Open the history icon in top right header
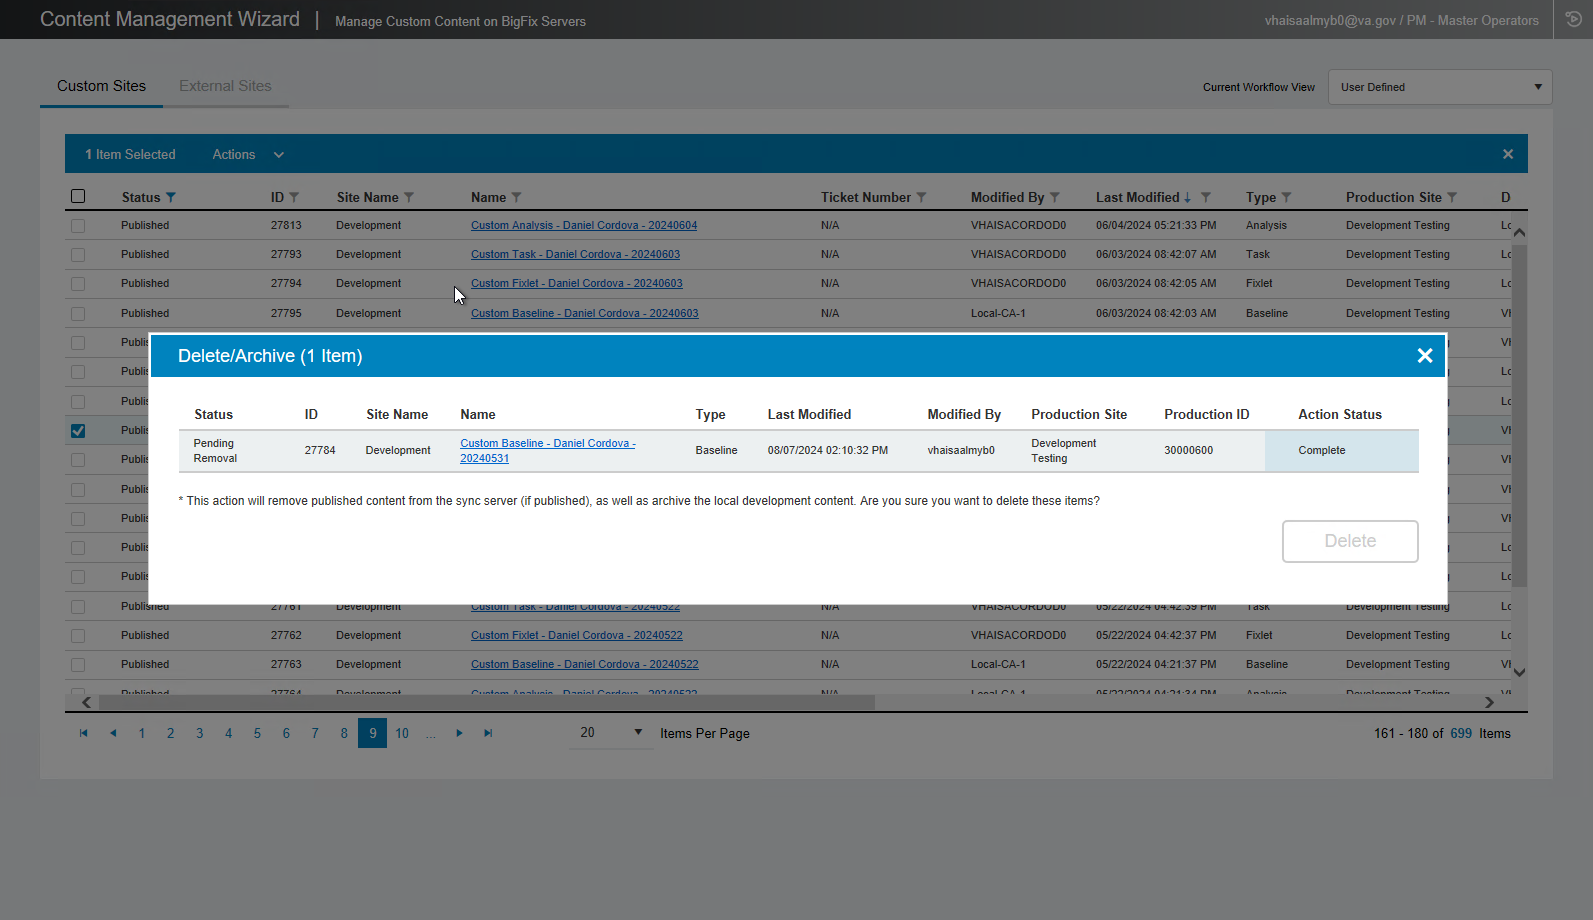This screenshot has height=920, width=1593. [x=1573, y=19]
